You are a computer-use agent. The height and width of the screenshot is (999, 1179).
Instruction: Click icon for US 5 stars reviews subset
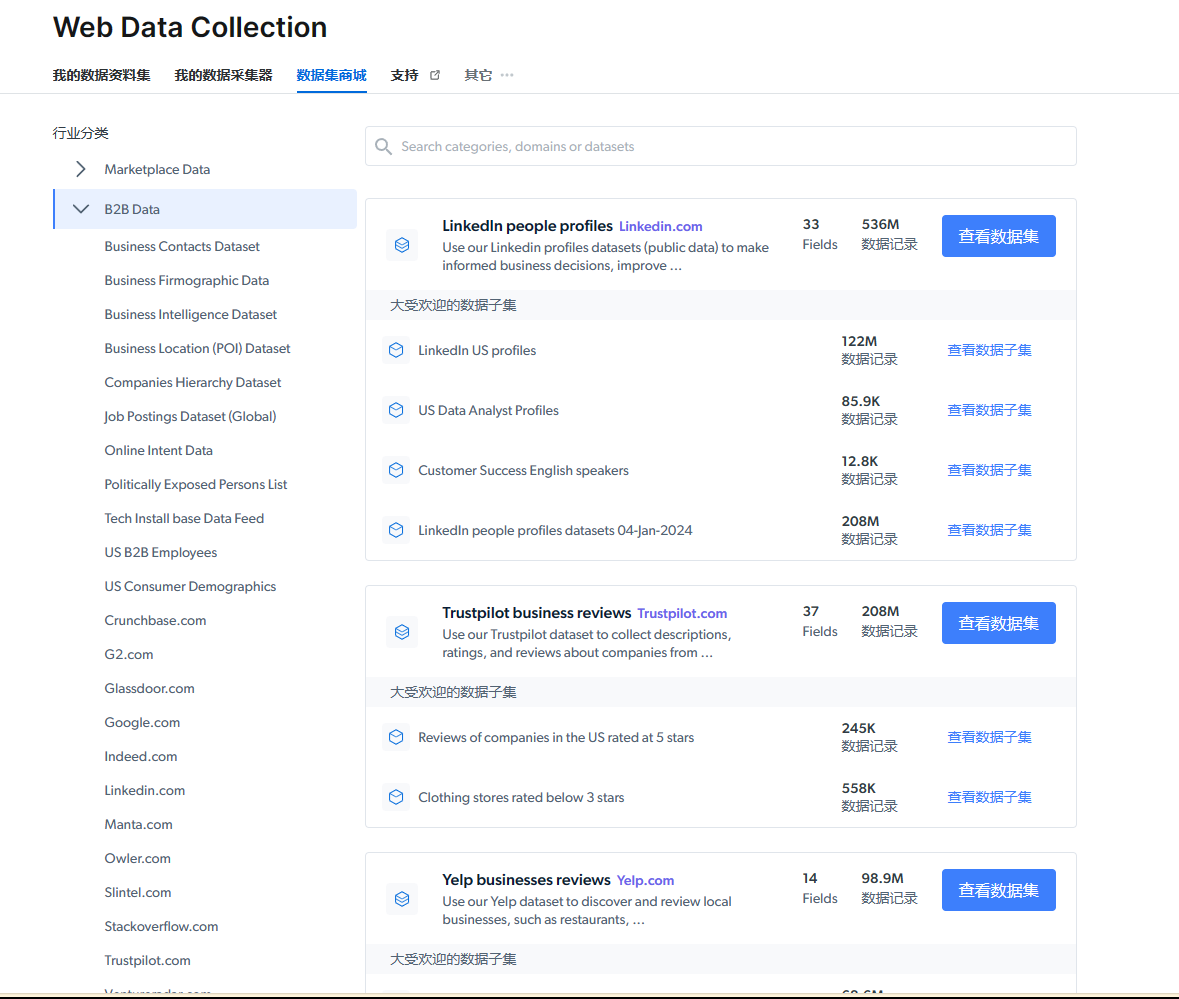(x=396, y=737)
